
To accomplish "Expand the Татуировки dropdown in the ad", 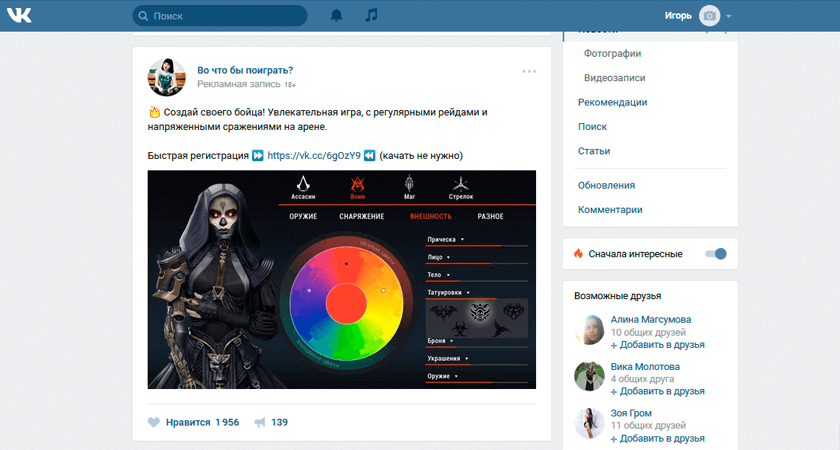I will point(448,292).
